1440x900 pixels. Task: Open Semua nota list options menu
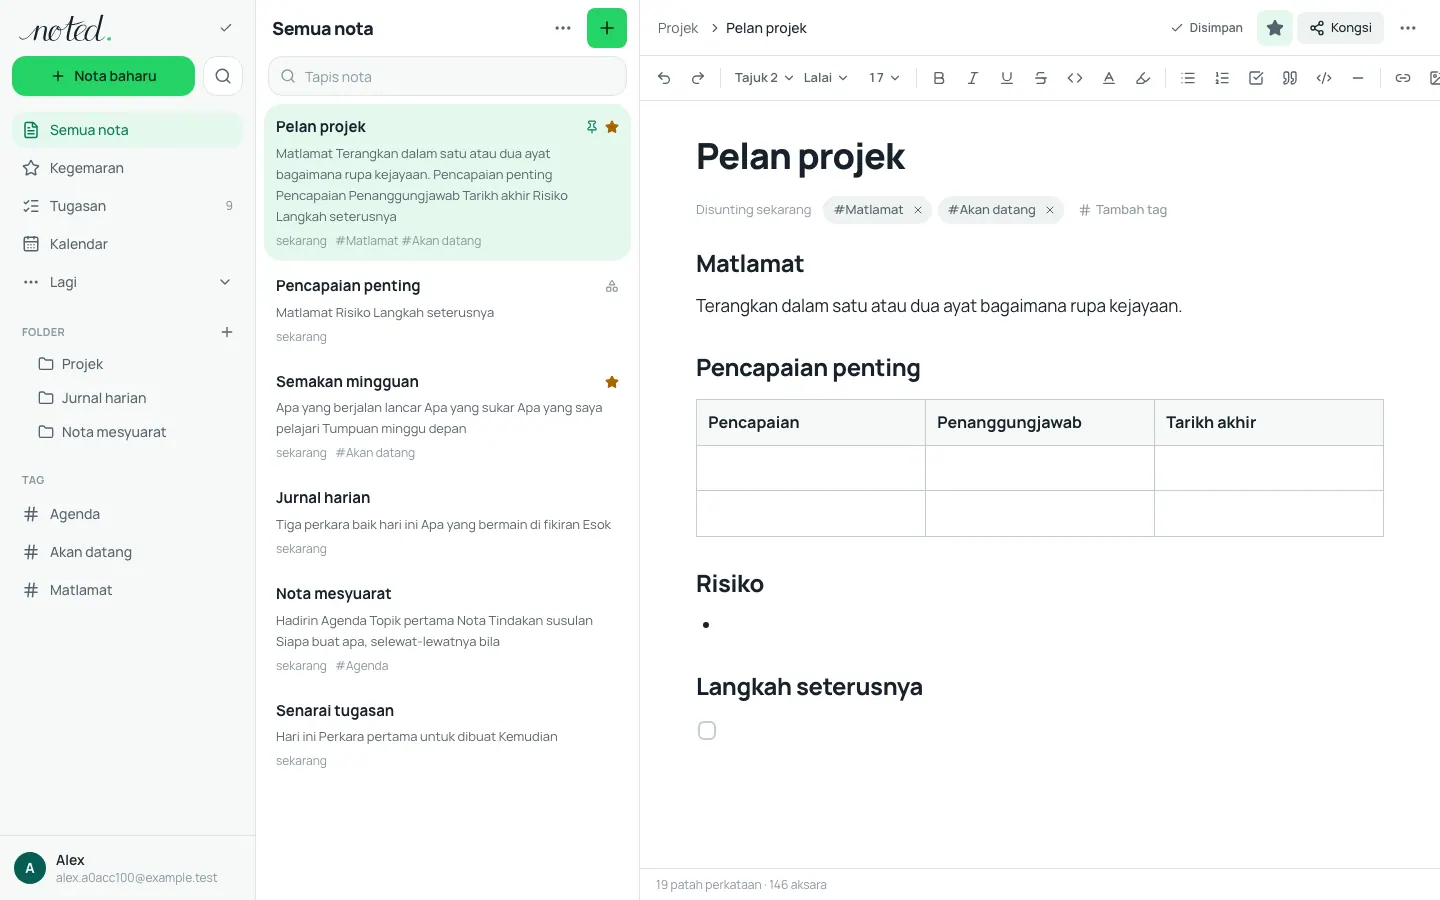563,28
